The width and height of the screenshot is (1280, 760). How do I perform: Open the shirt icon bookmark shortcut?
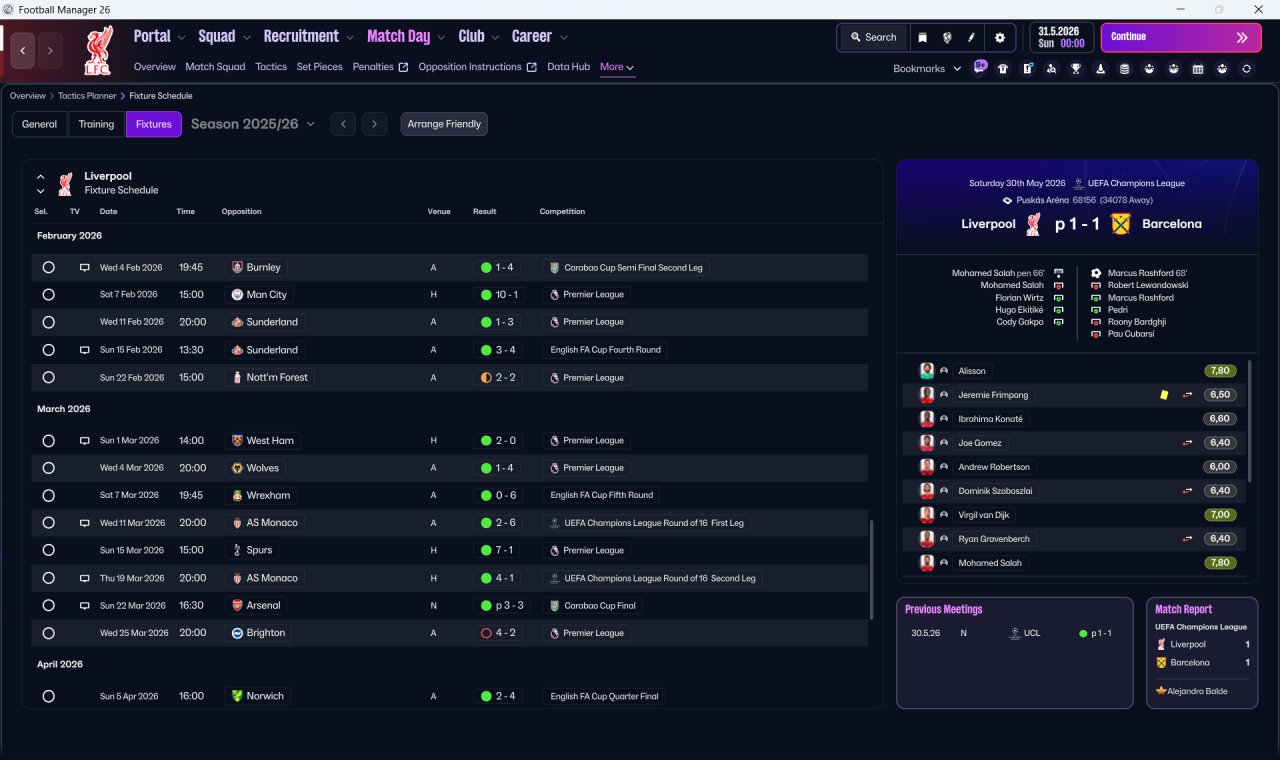click(x=1003, y=69)
